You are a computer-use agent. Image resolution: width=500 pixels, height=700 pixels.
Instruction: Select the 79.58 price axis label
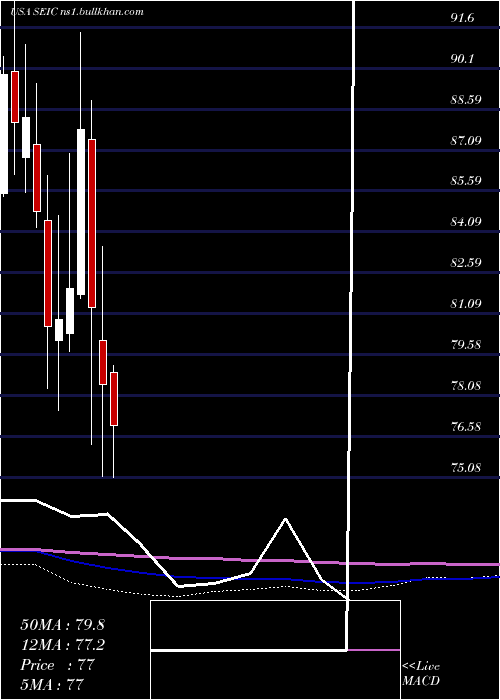pos(466,345)
